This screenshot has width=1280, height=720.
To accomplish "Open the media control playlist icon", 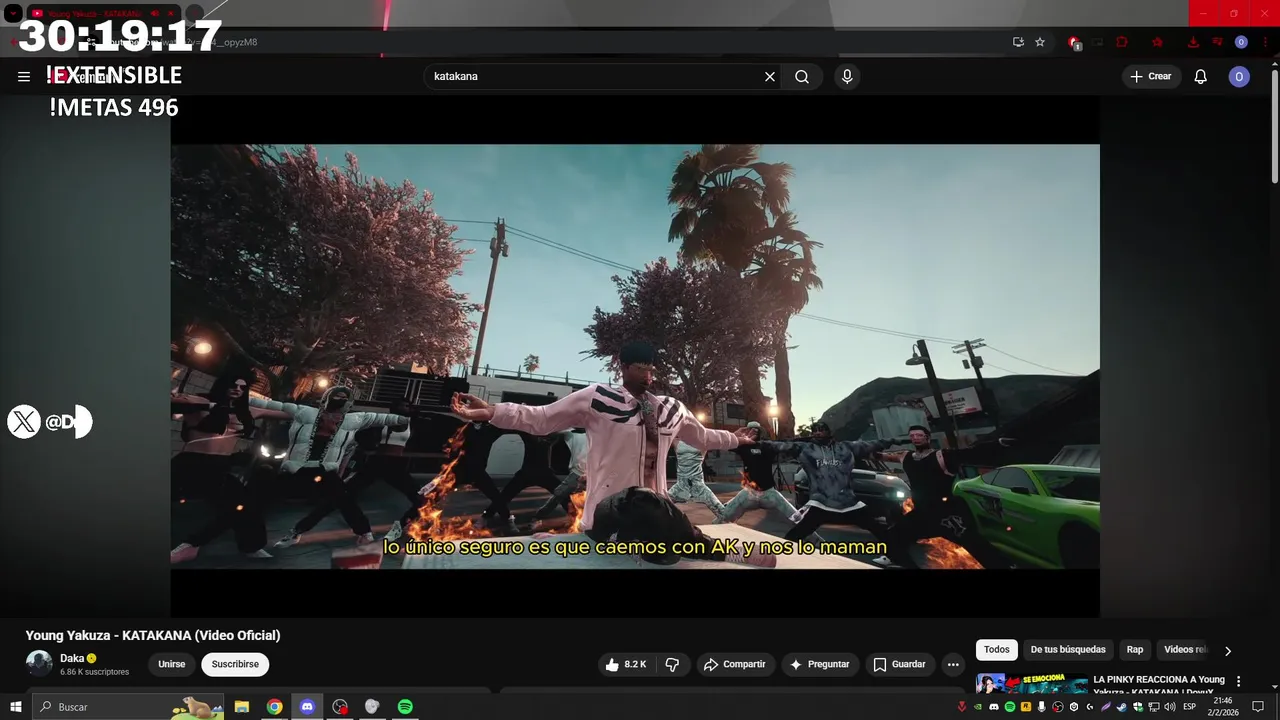I will pyautogui.click(x=1217, y=42).
